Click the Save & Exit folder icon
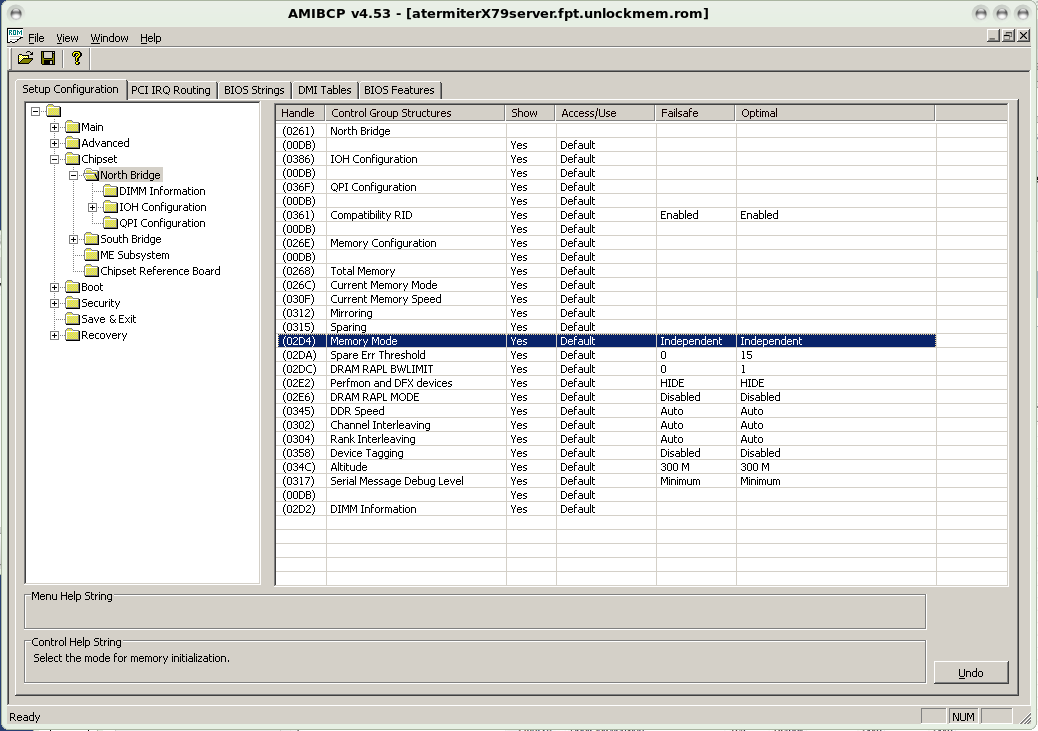1038x731 pixels. point(72,319)
